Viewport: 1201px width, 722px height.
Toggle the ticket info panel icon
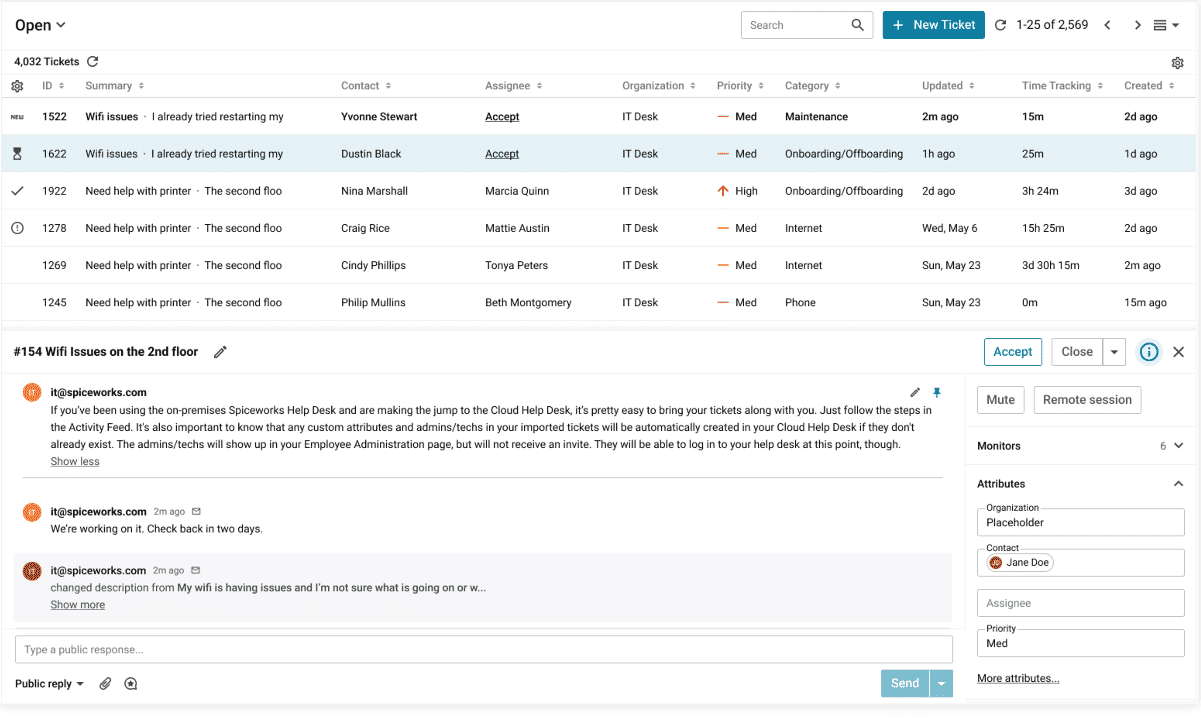[1149, 352]
